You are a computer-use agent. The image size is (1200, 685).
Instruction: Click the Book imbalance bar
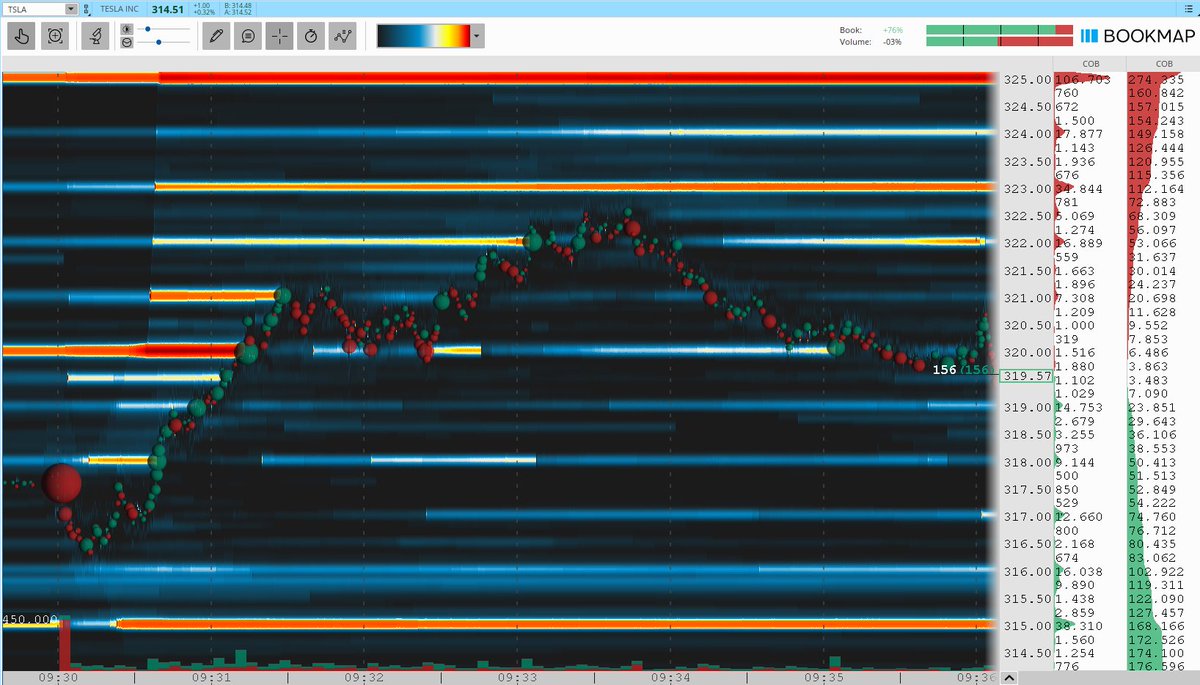pyautogui.click(x=999, y=30)
